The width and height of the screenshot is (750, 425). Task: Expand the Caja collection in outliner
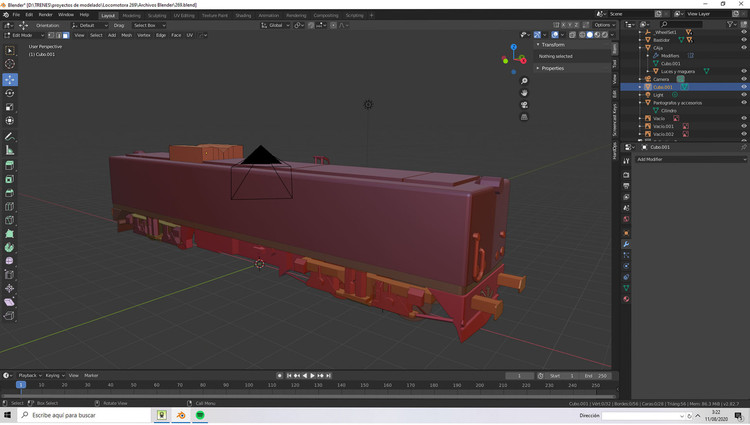pos(640,48)
